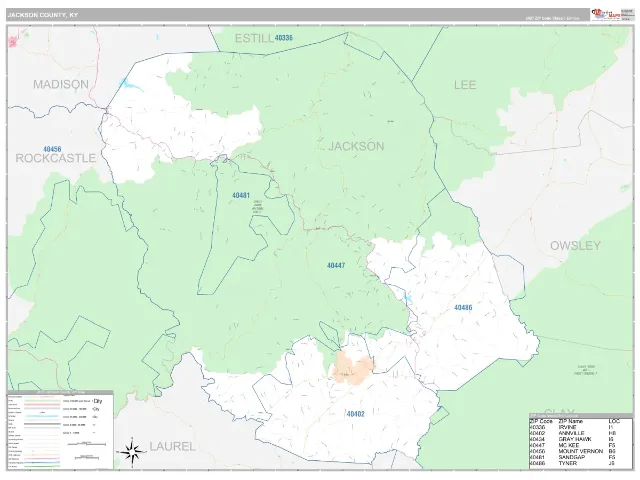Click the OWSLEY county label

click(575, 246)
